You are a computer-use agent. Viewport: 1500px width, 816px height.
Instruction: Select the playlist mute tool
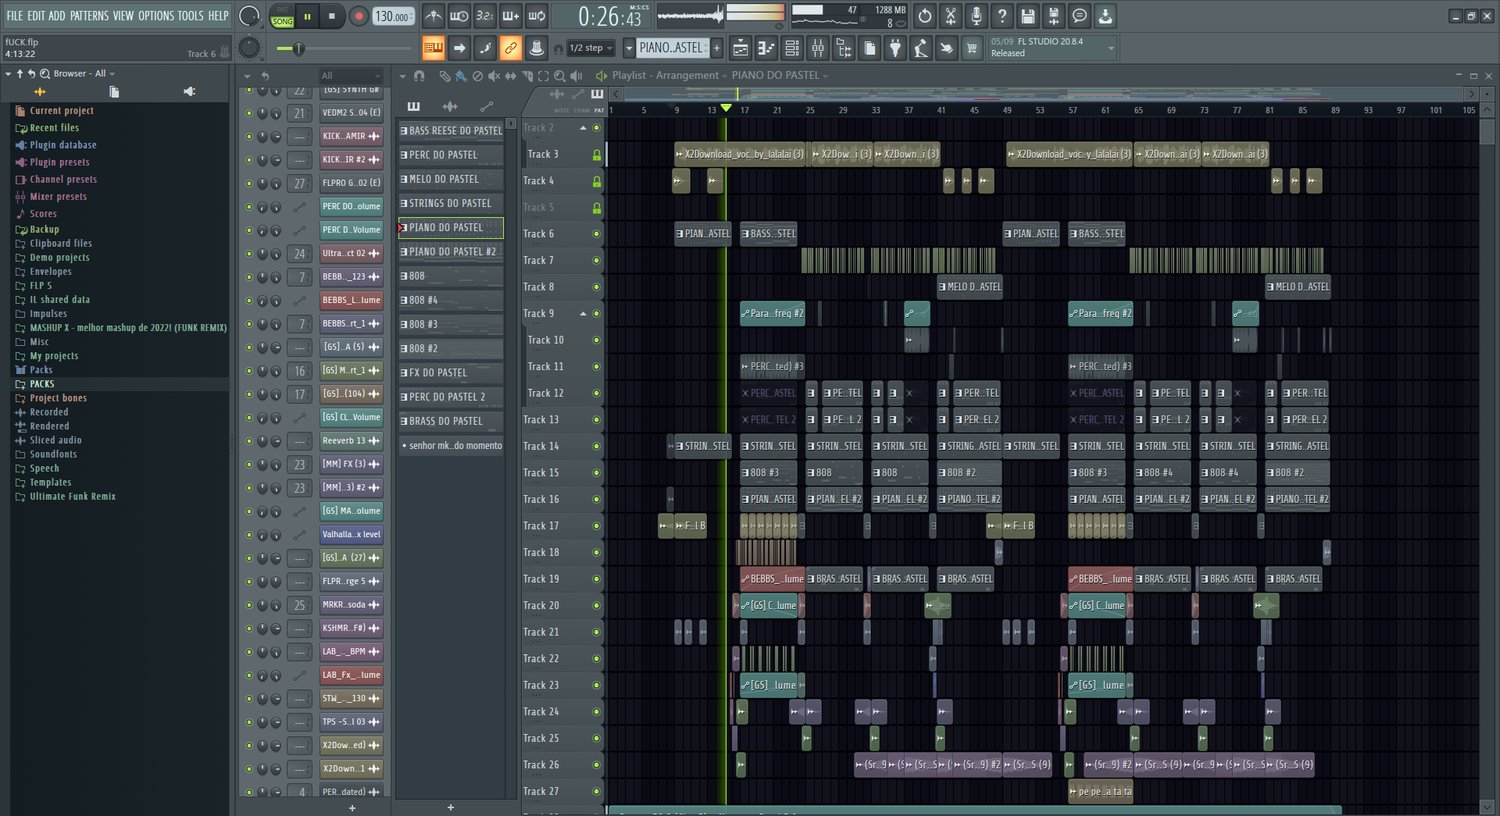pos(493,76)
